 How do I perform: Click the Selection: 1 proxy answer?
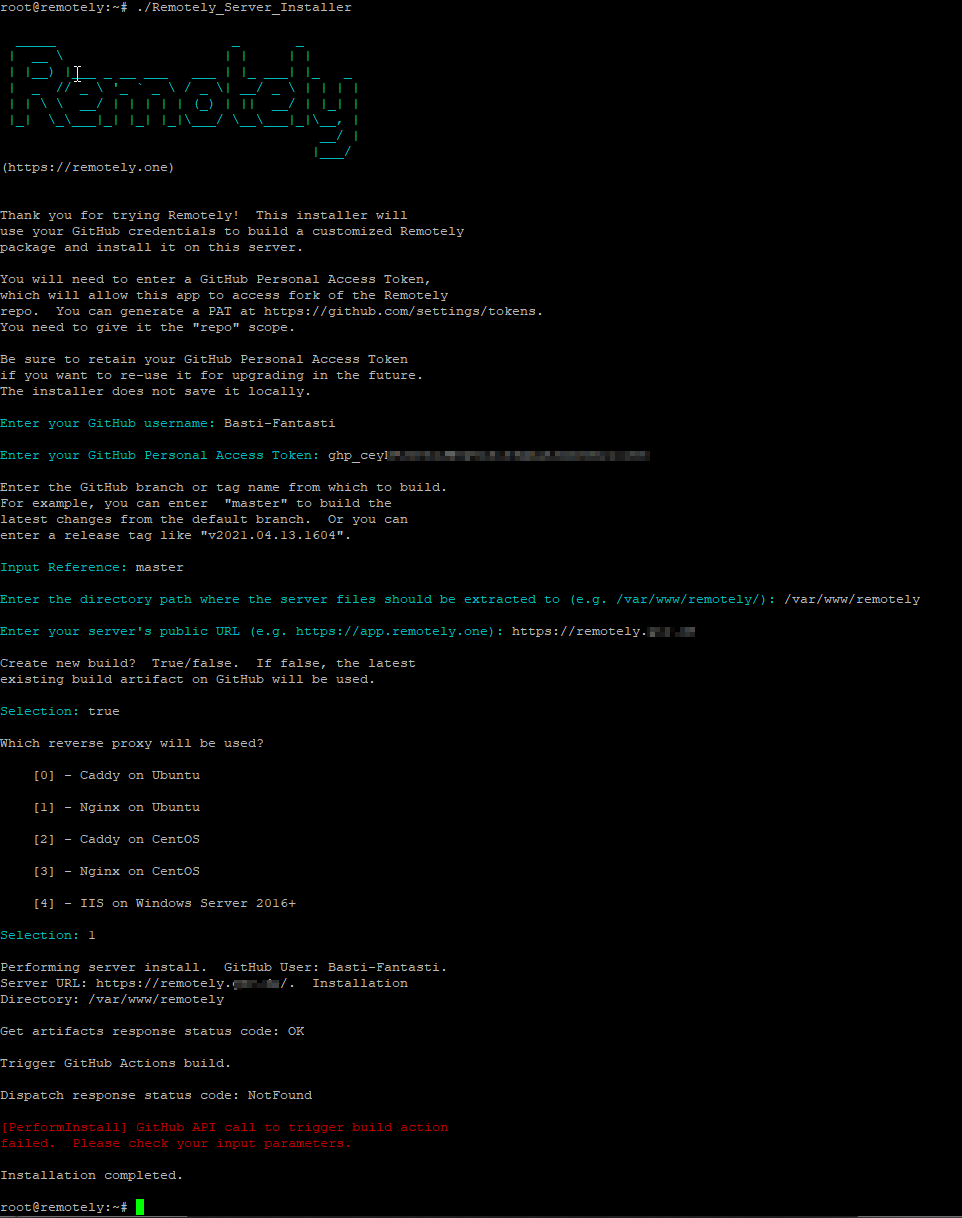tap(91, 934)
